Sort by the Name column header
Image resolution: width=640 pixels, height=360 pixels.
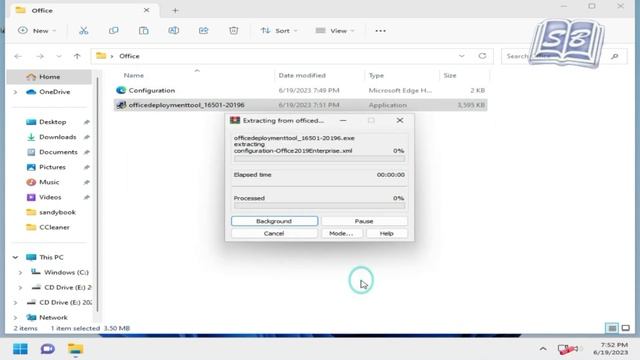133,76
